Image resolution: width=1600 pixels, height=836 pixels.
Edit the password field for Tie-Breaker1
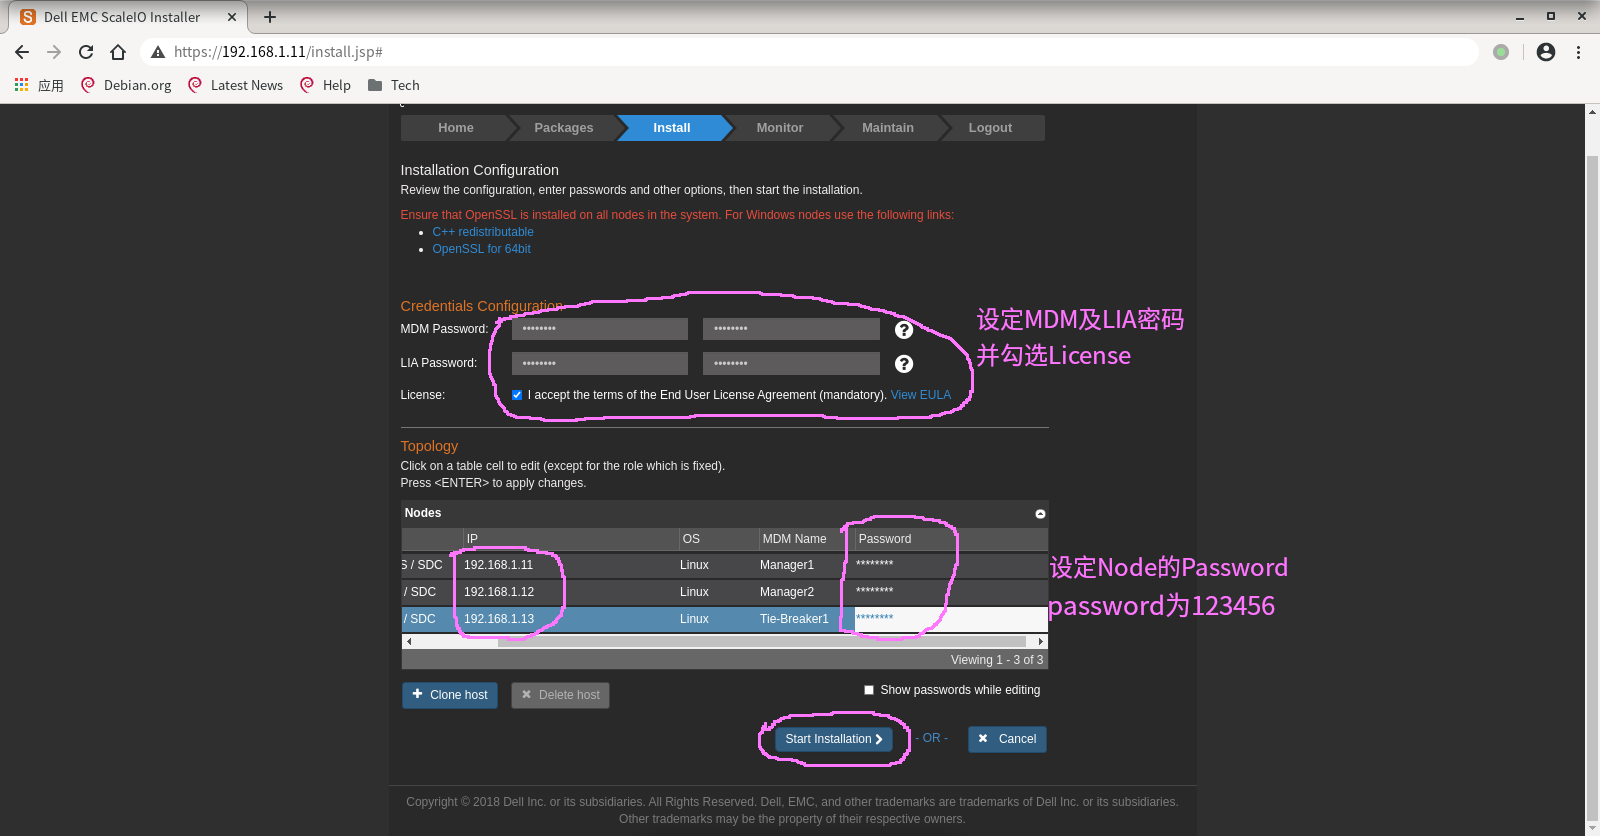pos(950,619)
